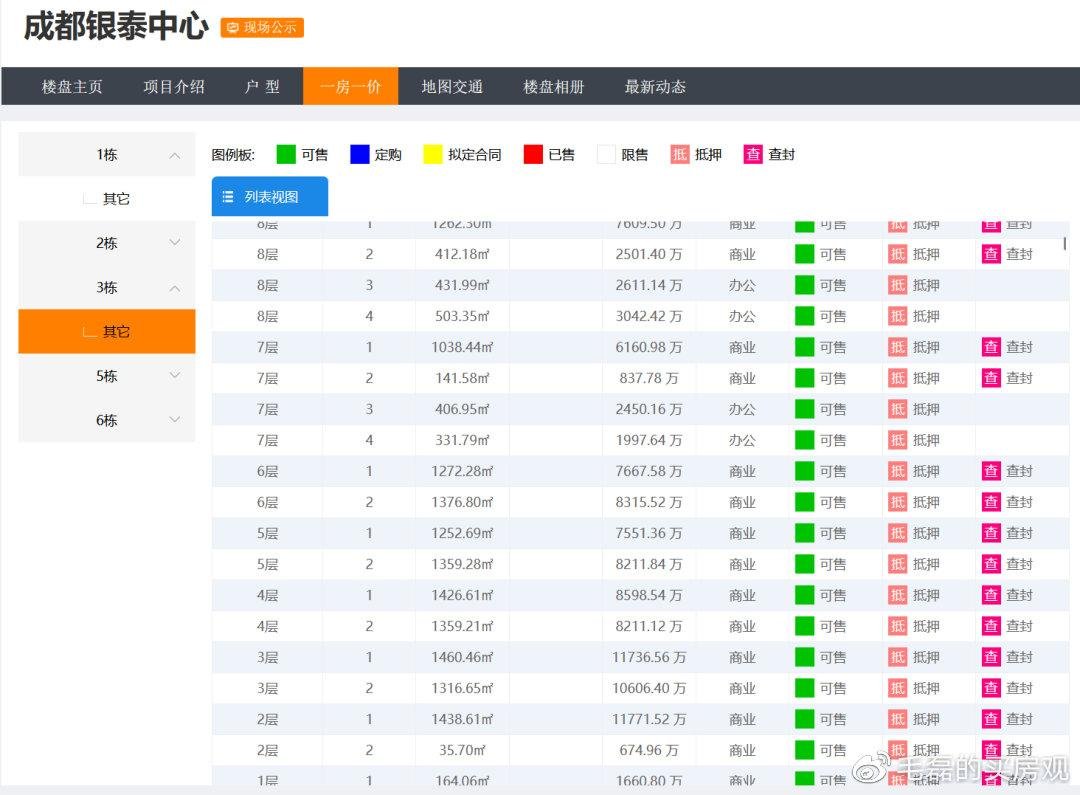Screen dimensions: 1080x795
Task: Click the white 限售 legend swatch
Action: (606, 154)
